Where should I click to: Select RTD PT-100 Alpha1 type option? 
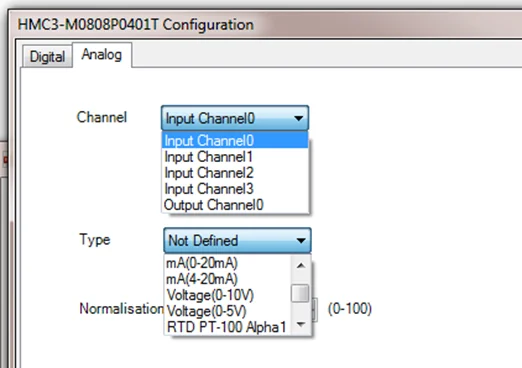click(228, 327)
